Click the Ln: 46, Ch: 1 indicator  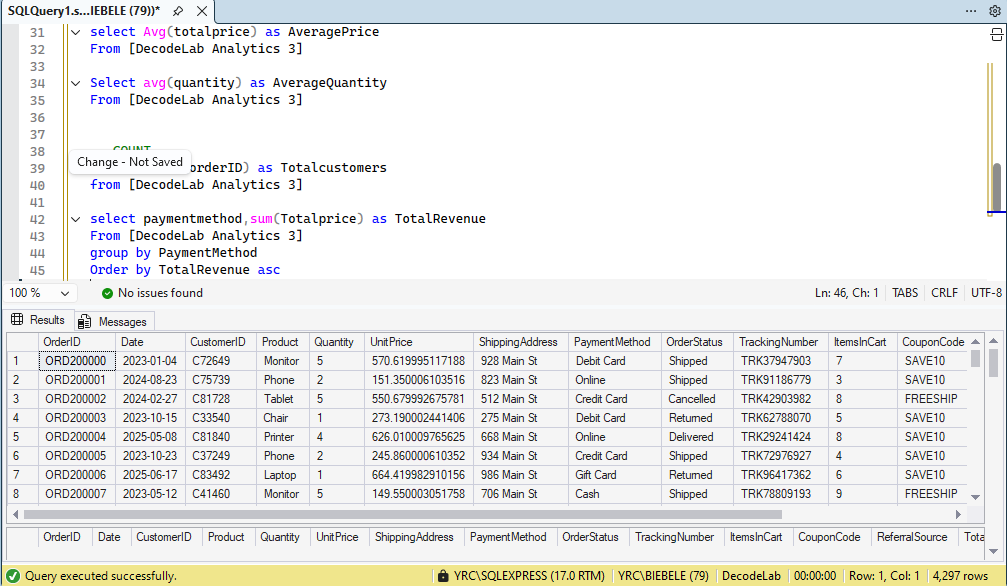[846, 293]
